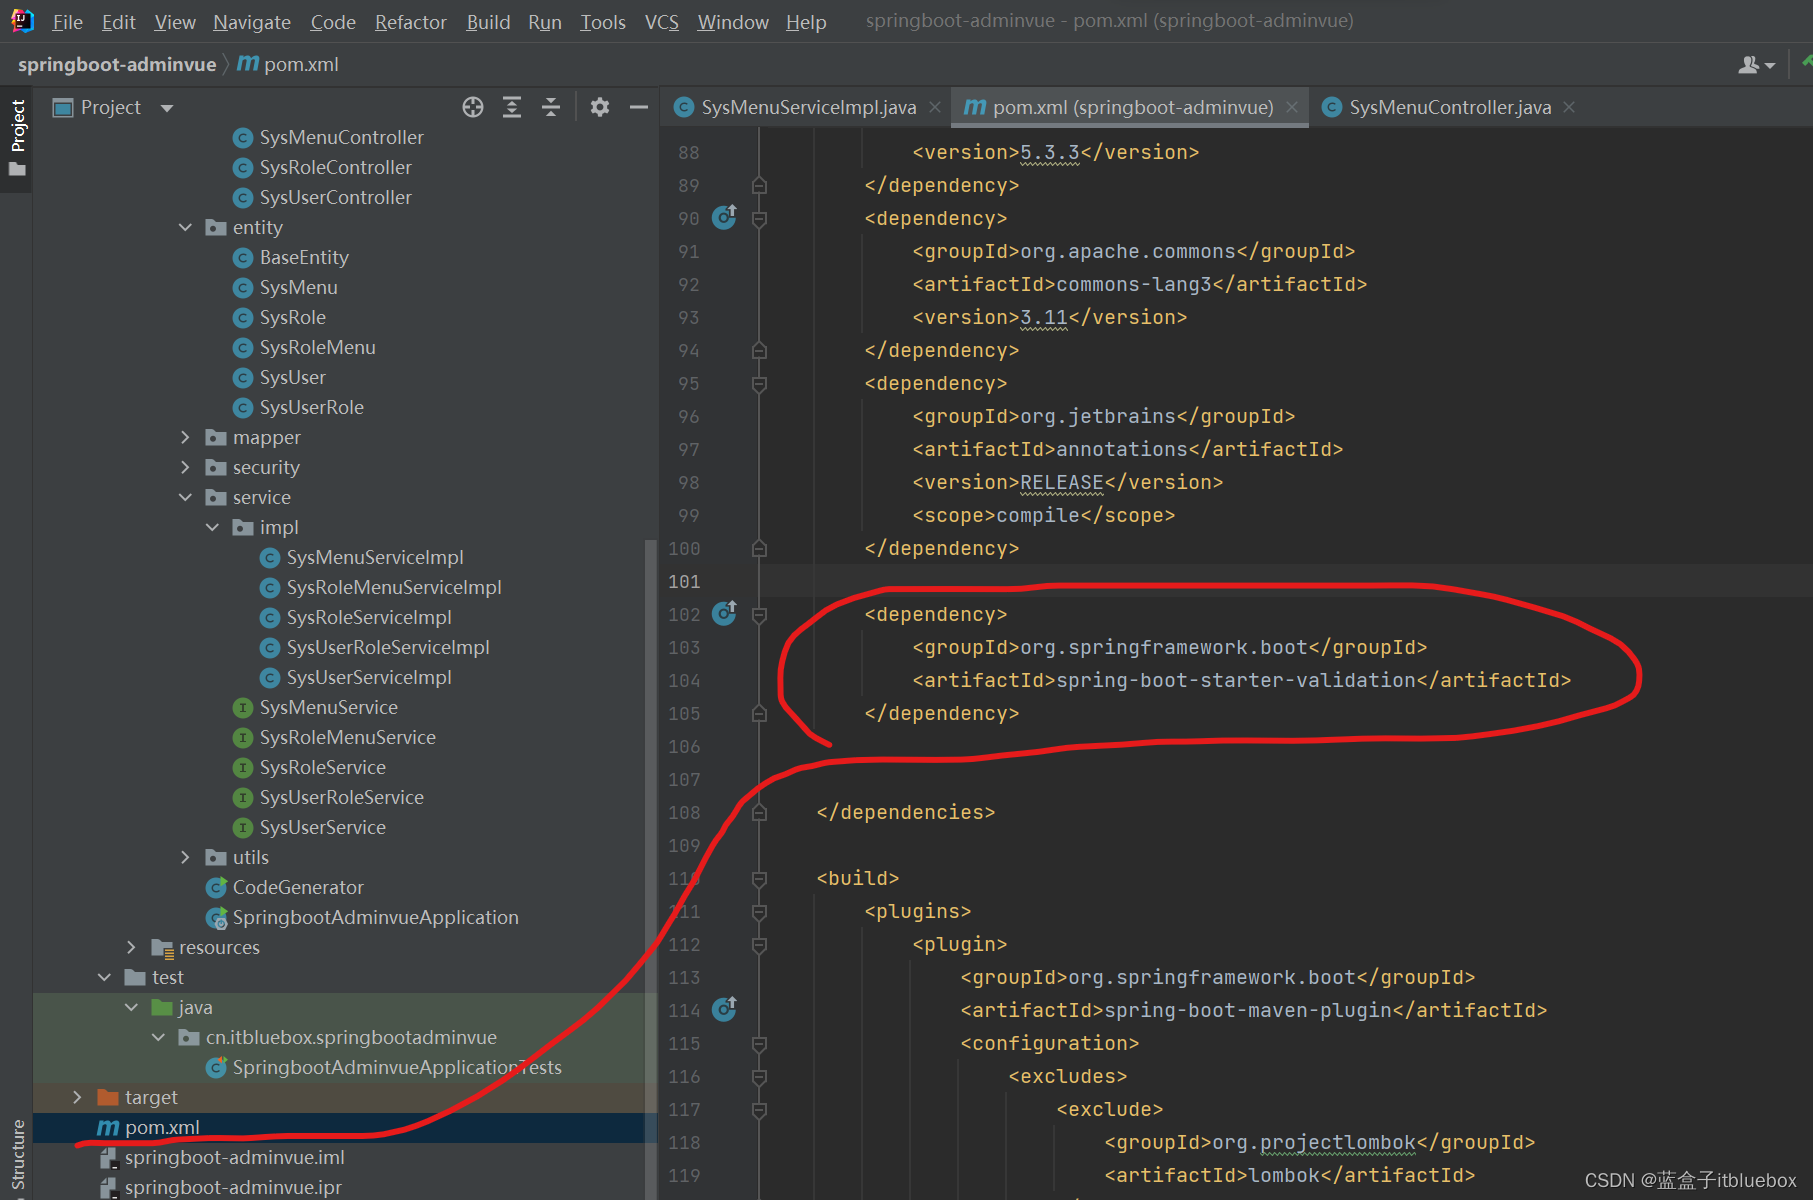Expand the utils folder
This screenshot has width=1813, height=1200.
pyautogui.click(x=185, y=857)
